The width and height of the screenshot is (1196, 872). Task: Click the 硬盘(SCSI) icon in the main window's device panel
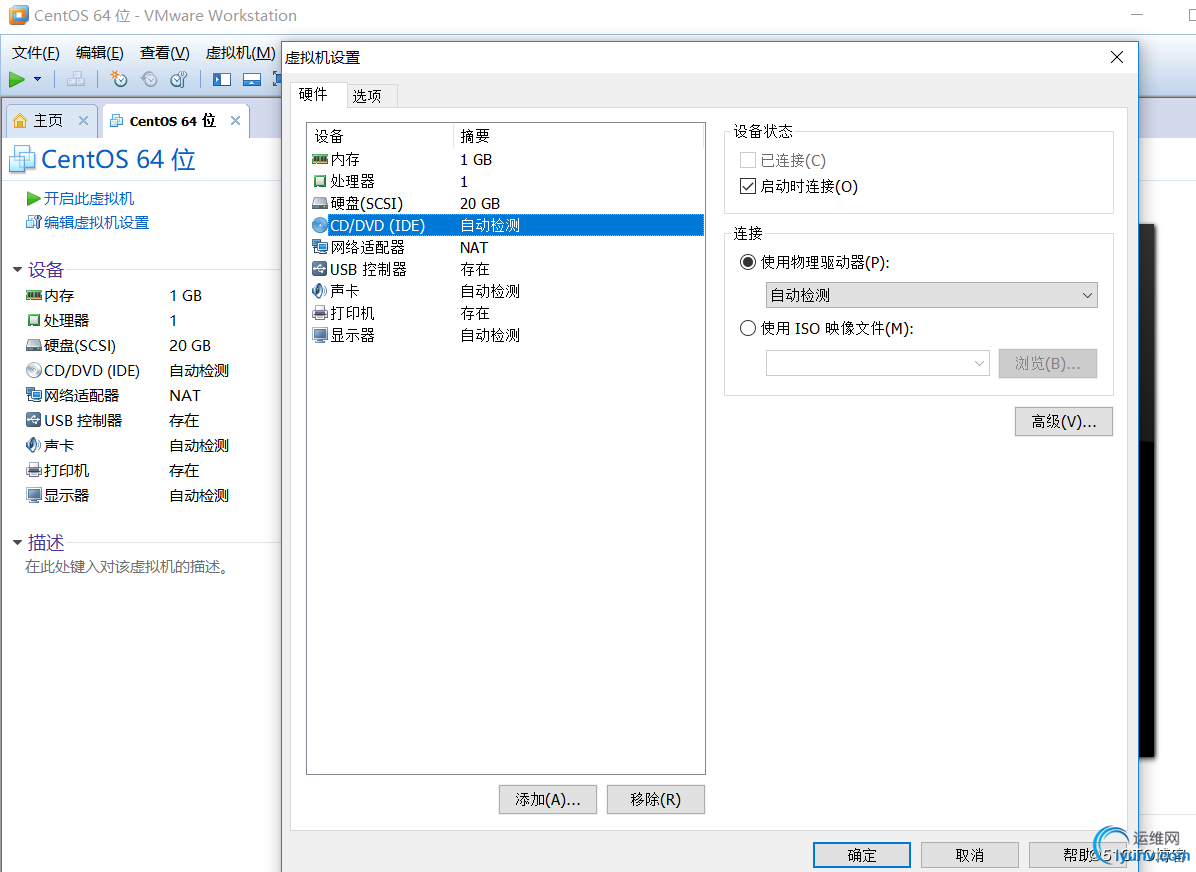click(x=34, y=346)
